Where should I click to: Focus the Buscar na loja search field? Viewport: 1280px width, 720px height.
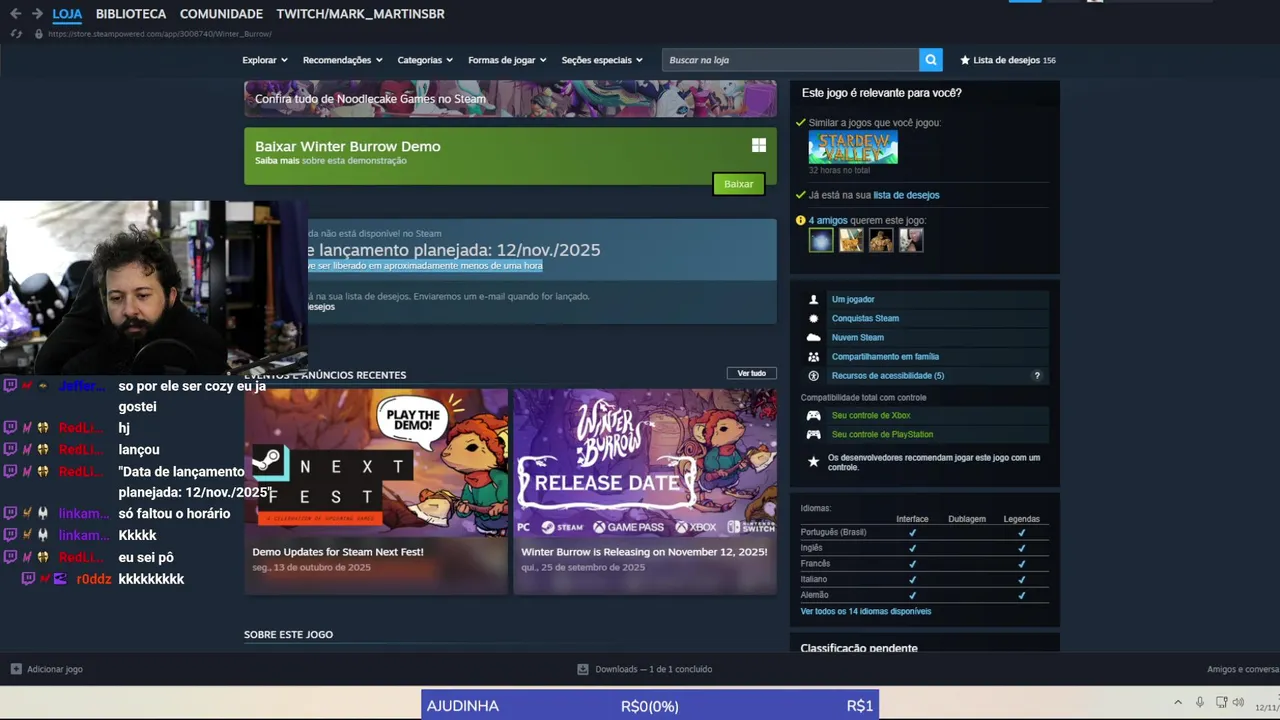point(790,60)
